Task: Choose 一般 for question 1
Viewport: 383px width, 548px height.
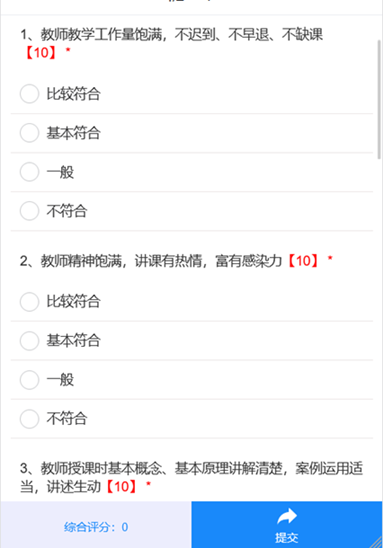Action: (192, 172)
